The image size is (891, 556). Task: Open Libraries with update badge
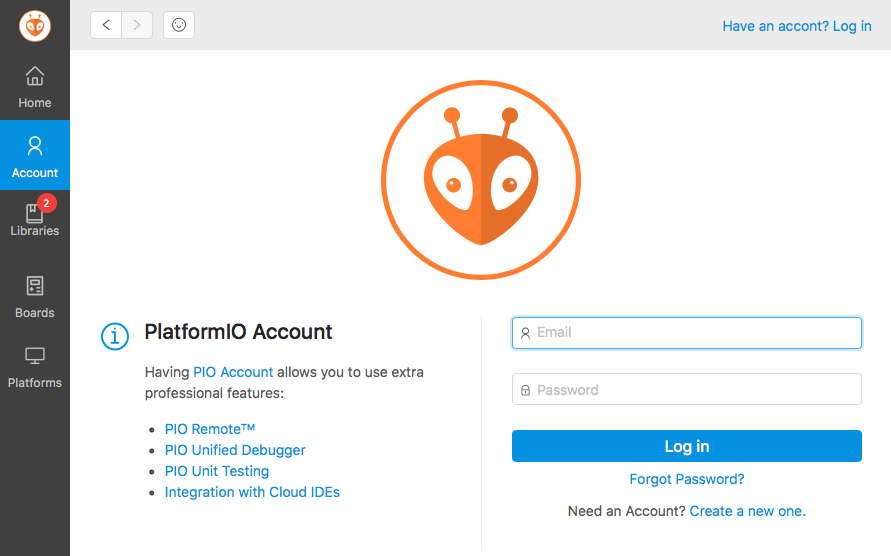(35, 217)
